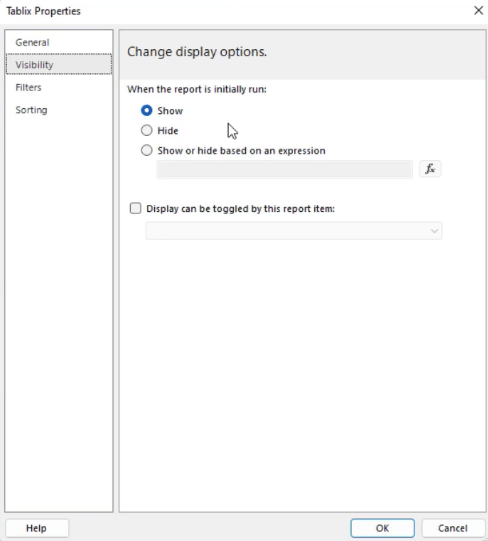Close the Tablix Properties dialog with X

click(478, 10)
